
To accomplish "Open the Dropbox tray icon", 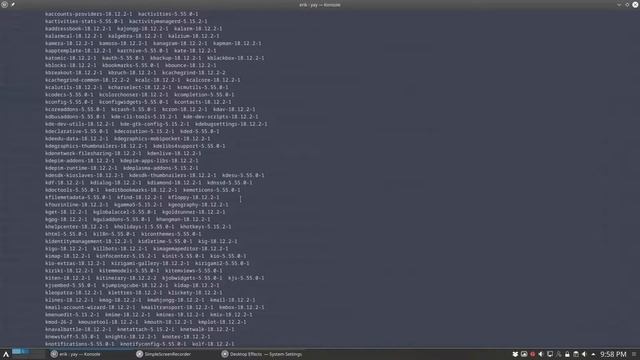I will (x=515, y=354).
